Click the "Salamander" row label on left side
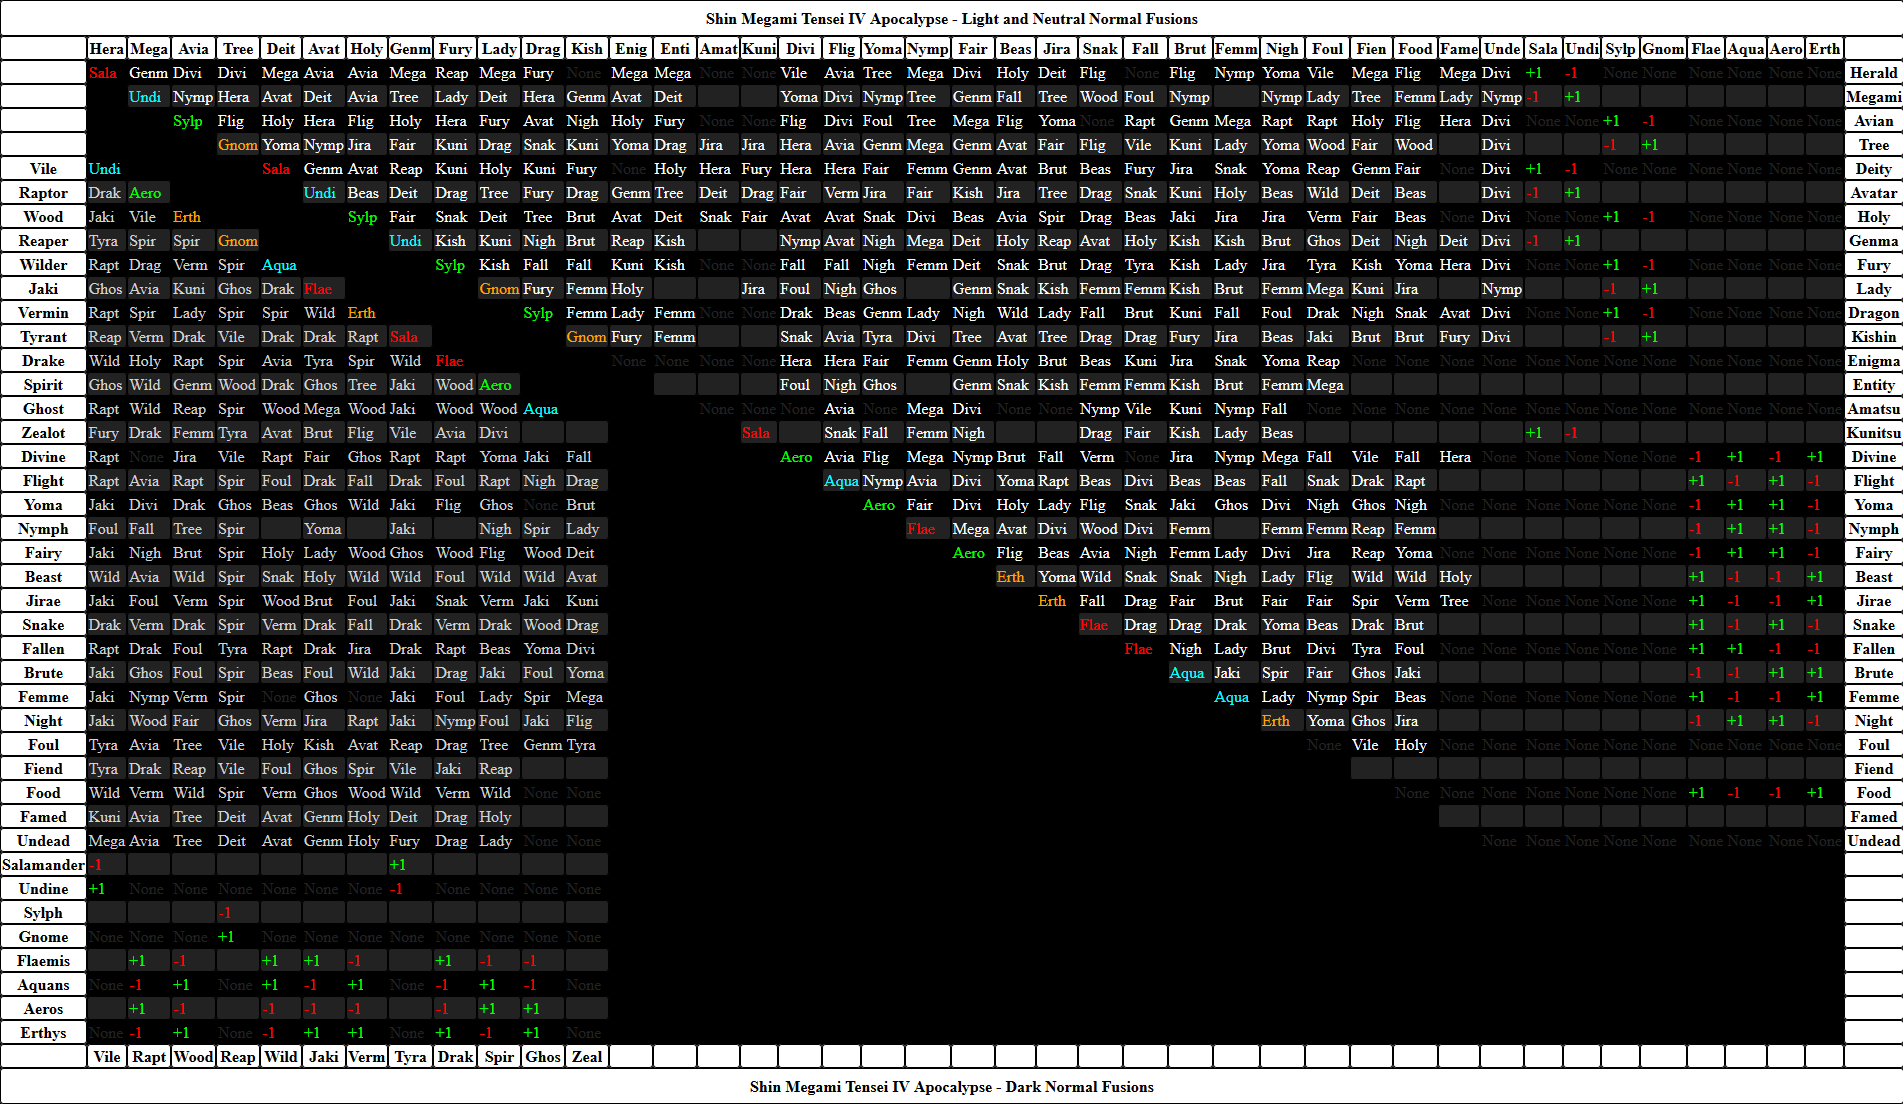This screenshot has width=1903, height=1104. coord(43,865)
